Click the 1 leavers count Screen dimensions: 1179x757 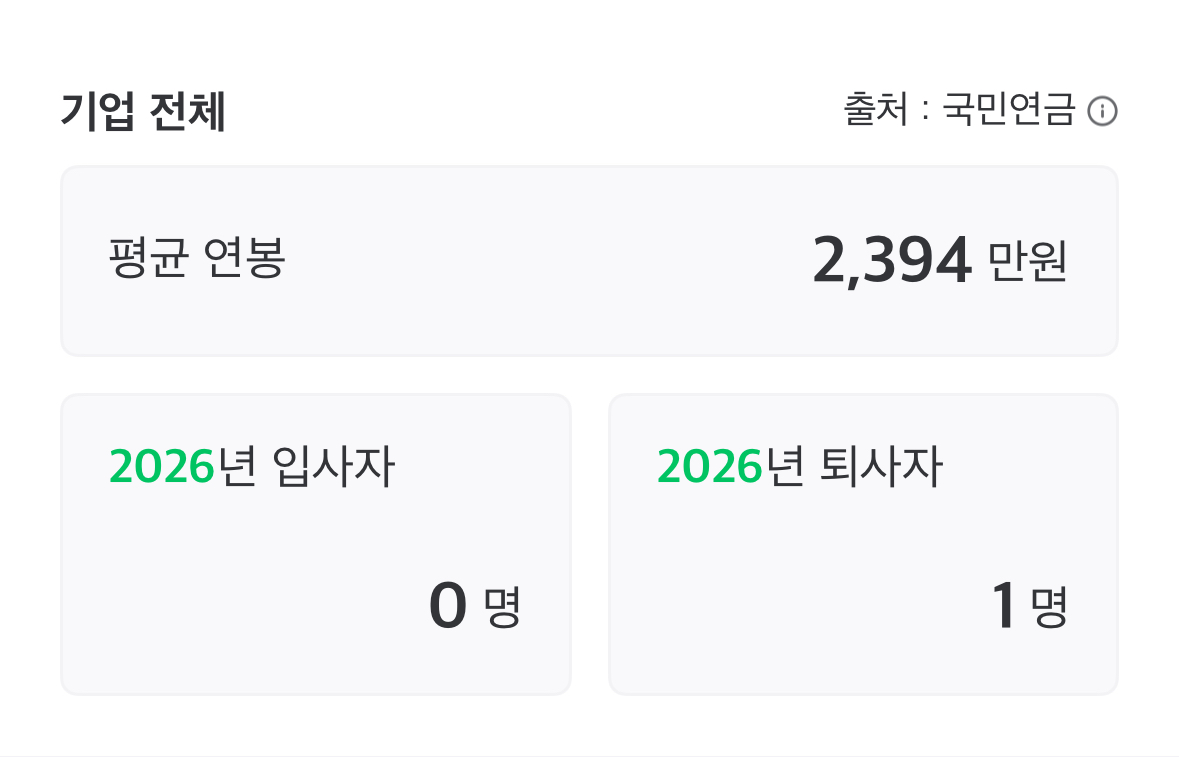1003,606
